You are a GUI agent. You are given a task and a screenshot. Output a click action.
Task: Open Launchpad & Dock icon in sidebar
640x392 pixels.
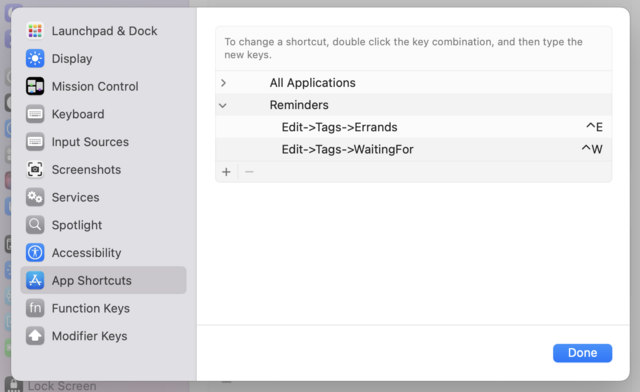(x=35, y=31)
